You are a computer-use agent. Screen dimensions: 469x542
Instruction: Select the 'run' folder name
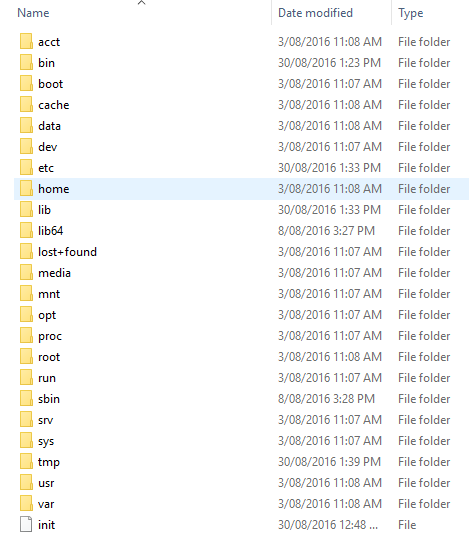pyautogui.click(x=47, y=378)
